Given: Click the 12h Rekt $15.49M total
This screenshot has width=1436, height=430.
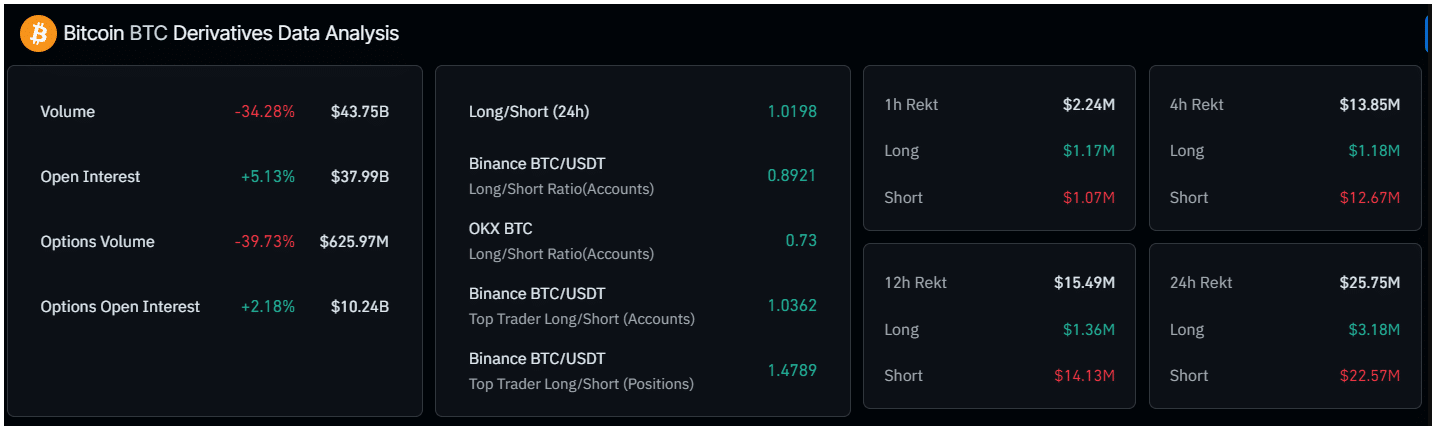Looking at the screenshot, I should coord(1085,283).
